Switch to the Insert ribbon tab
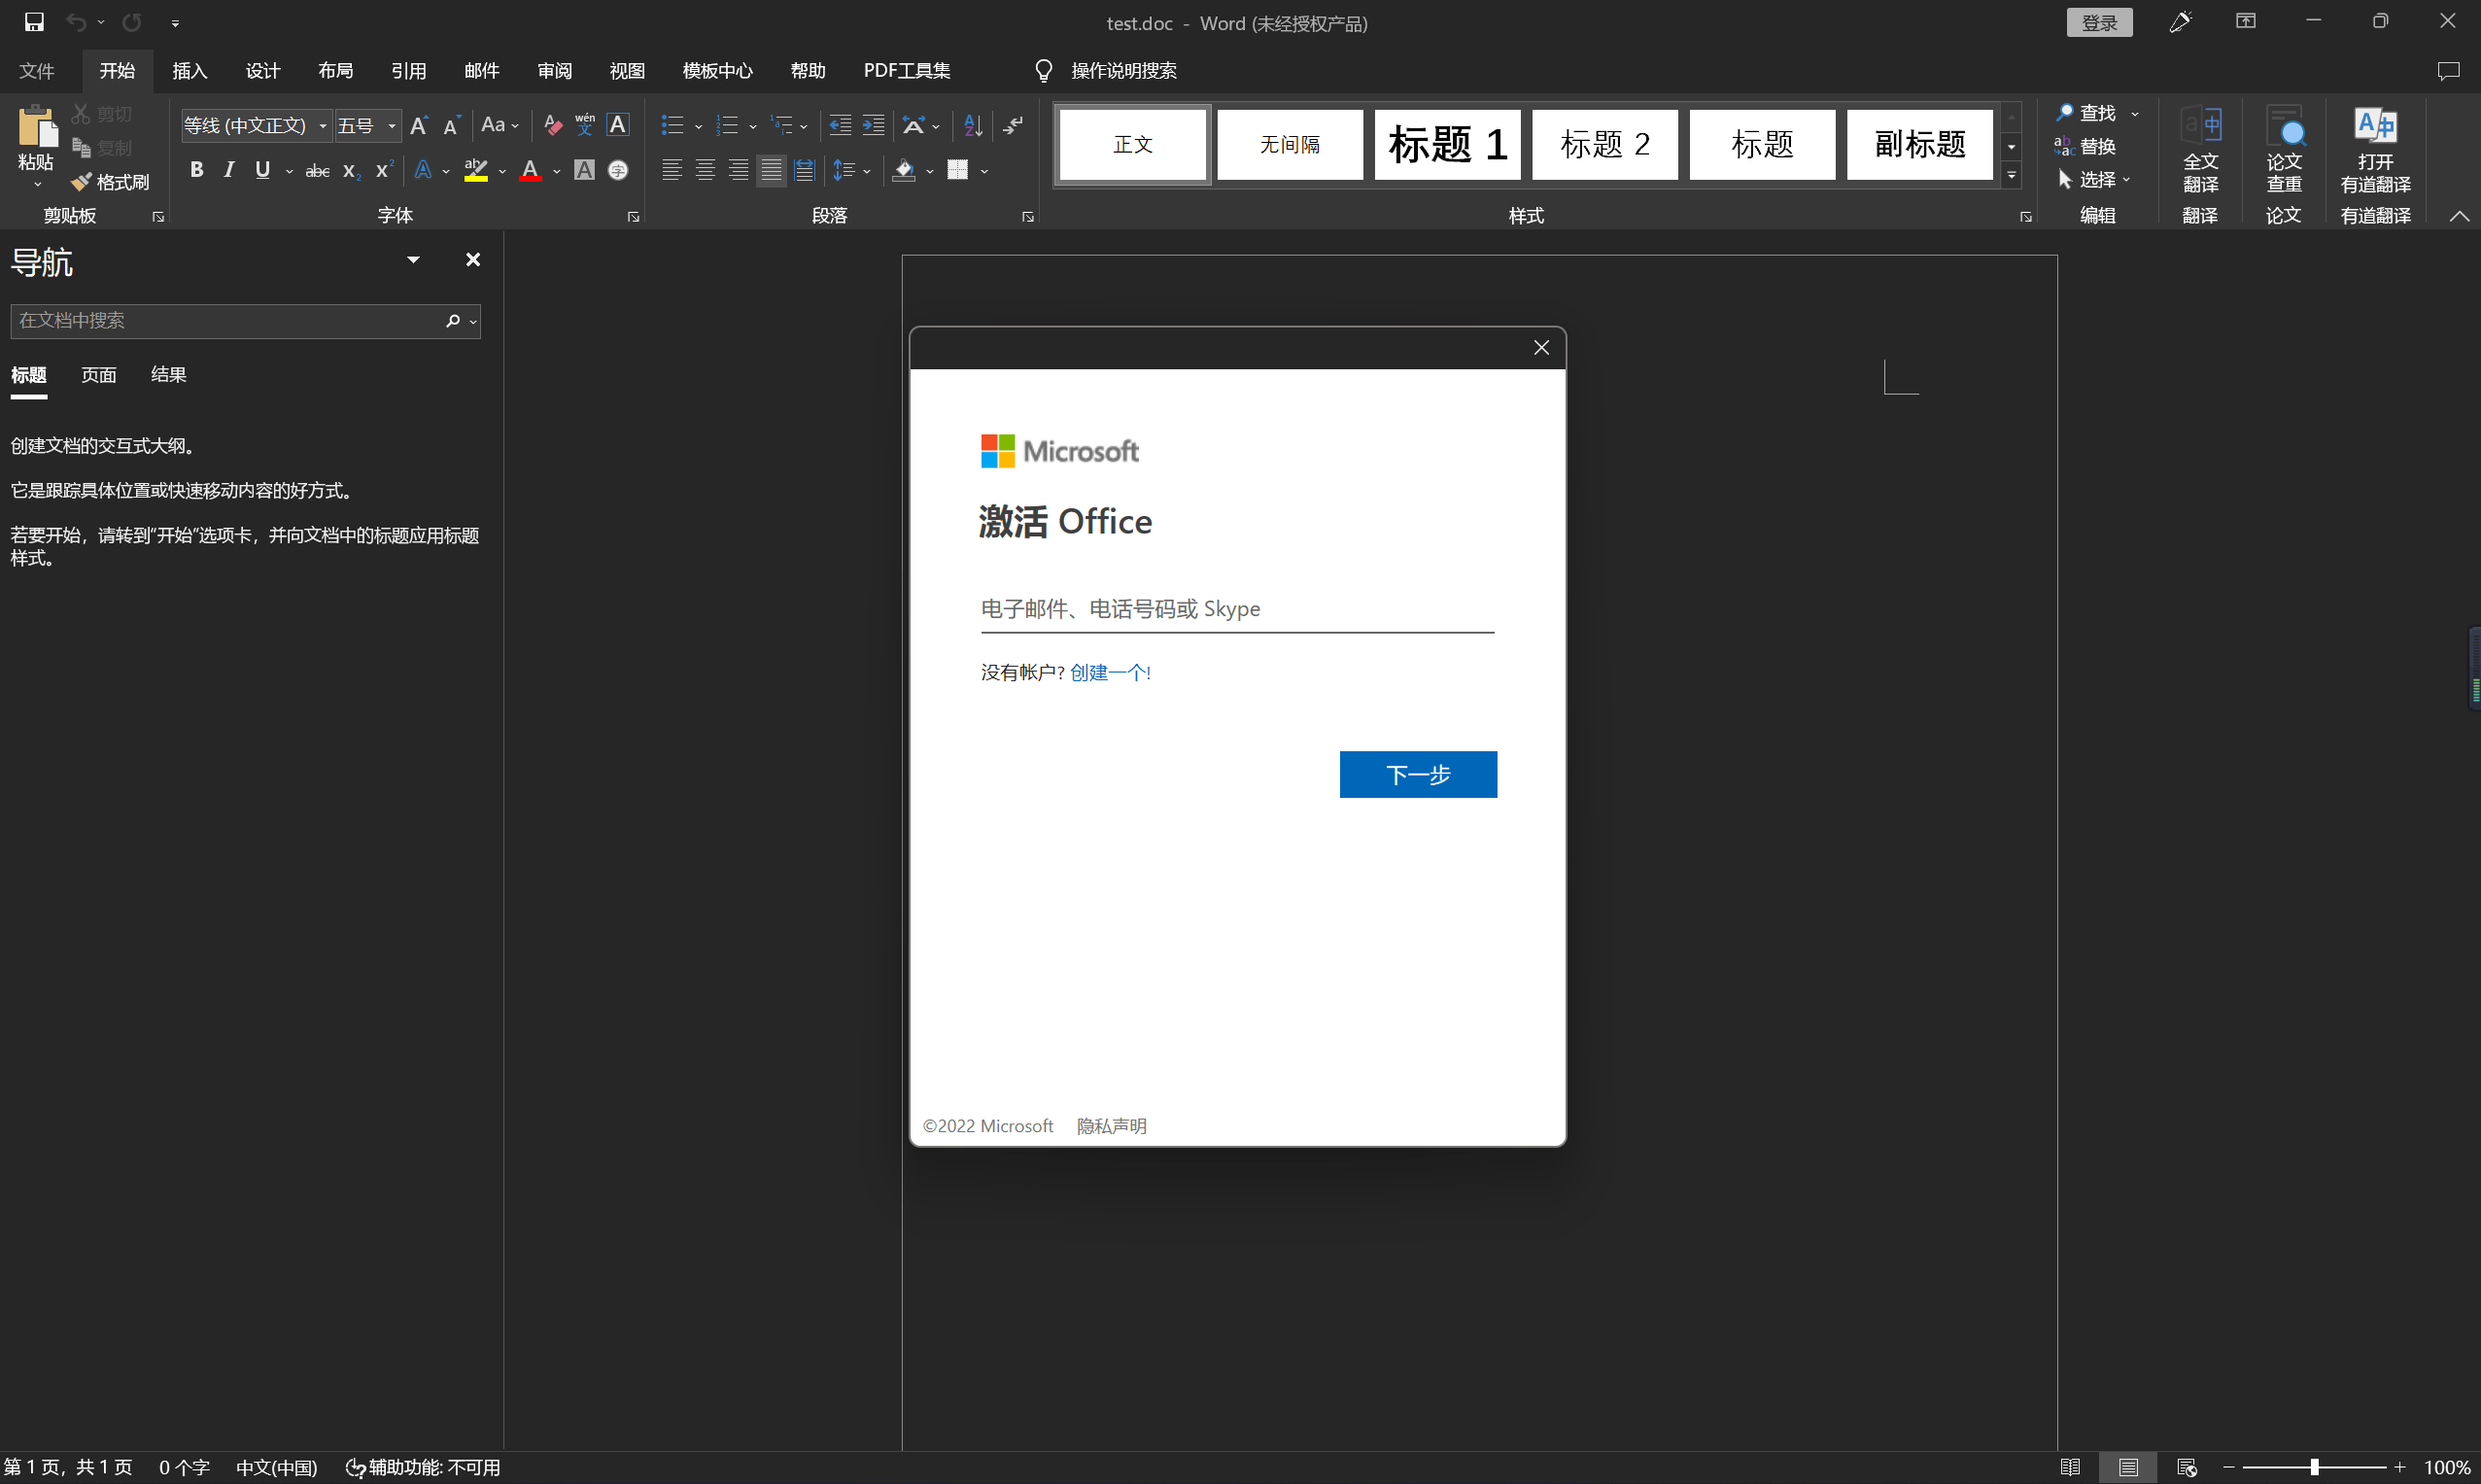The width and height of the screenshot is (2481, 1484). pos(189,71)
